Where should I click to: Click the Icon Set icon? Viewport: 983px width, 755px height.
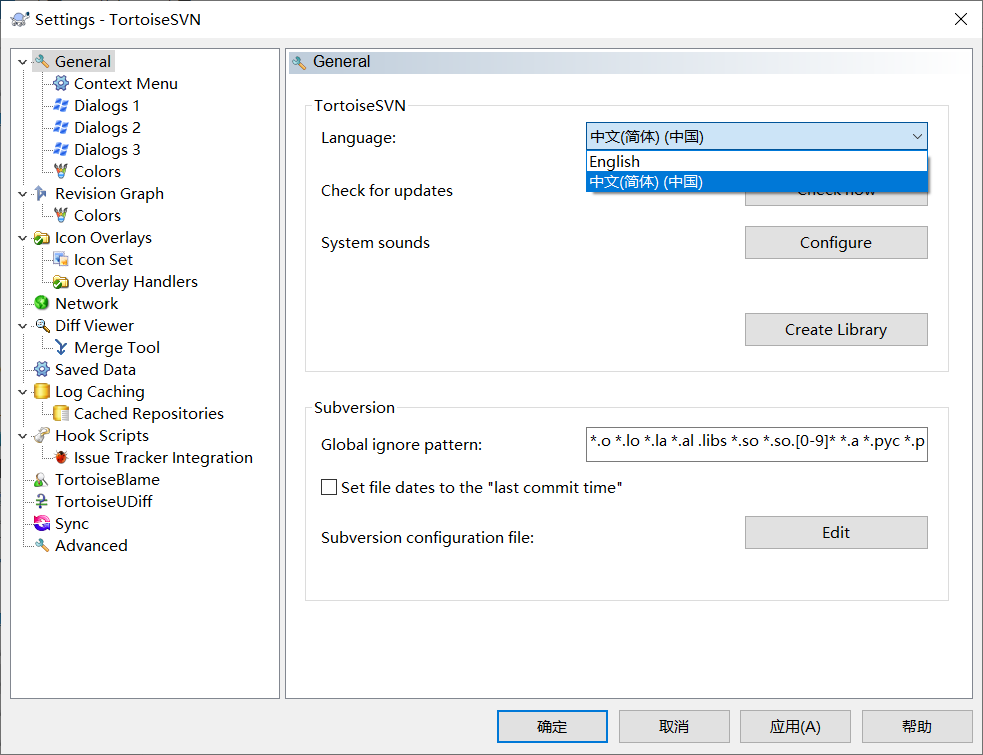(61, 260)
